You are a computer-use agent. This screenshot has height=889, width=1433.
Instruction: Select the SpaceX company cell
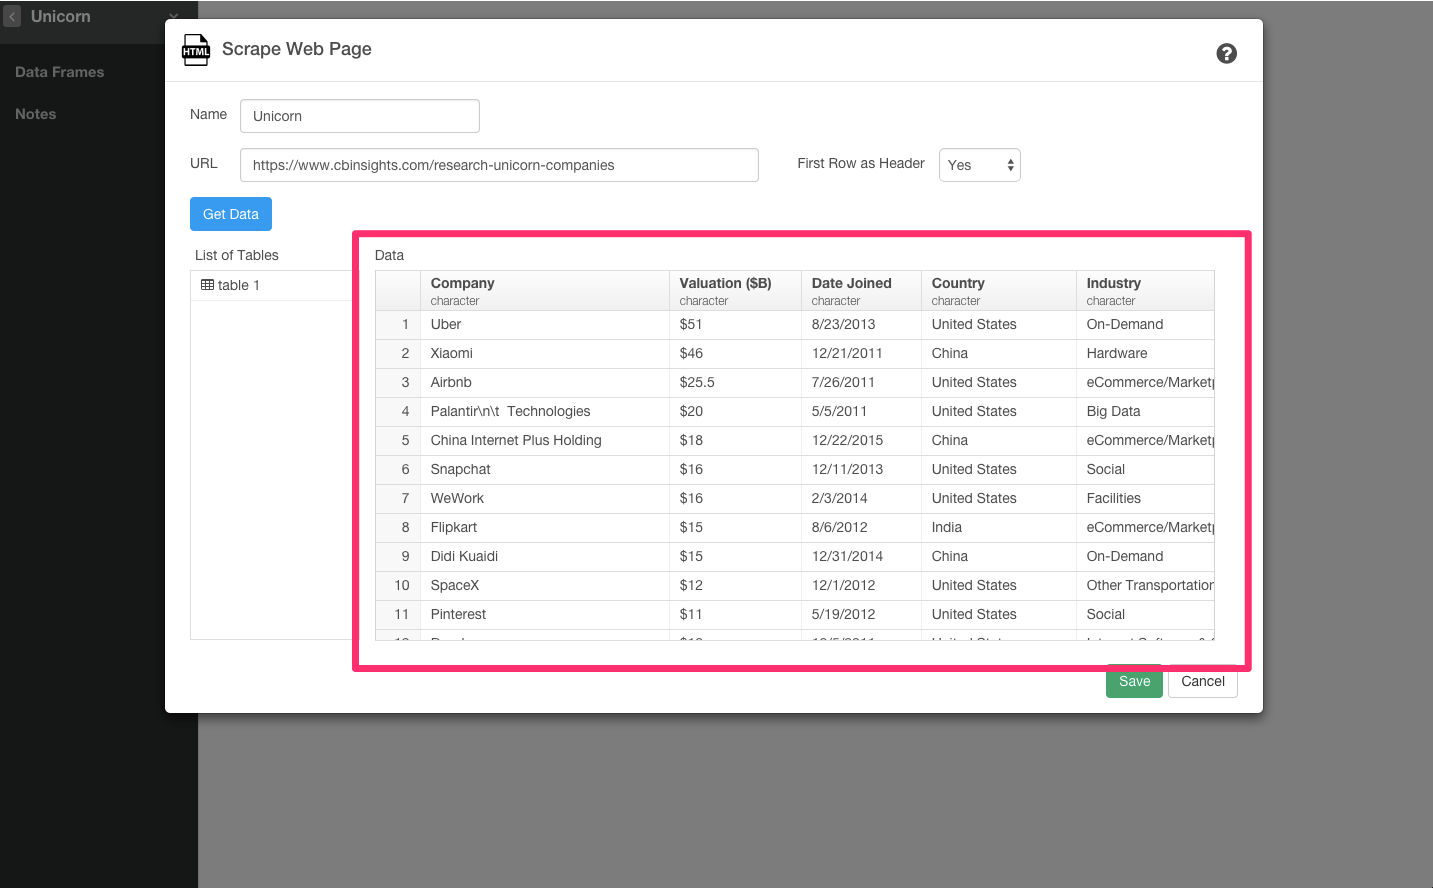pos(544,585)
